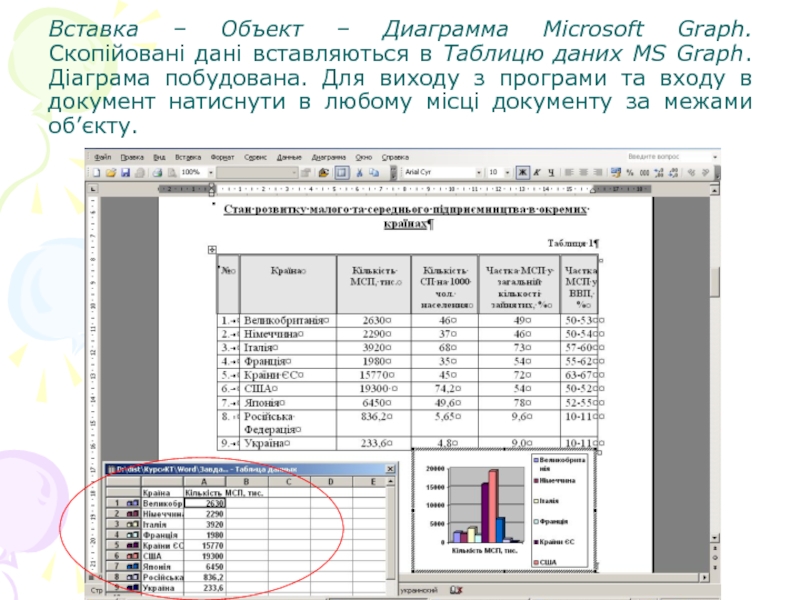Click the ruler tab selector button
This screenshot has width=800, height=600.
[x=92, y=189]
